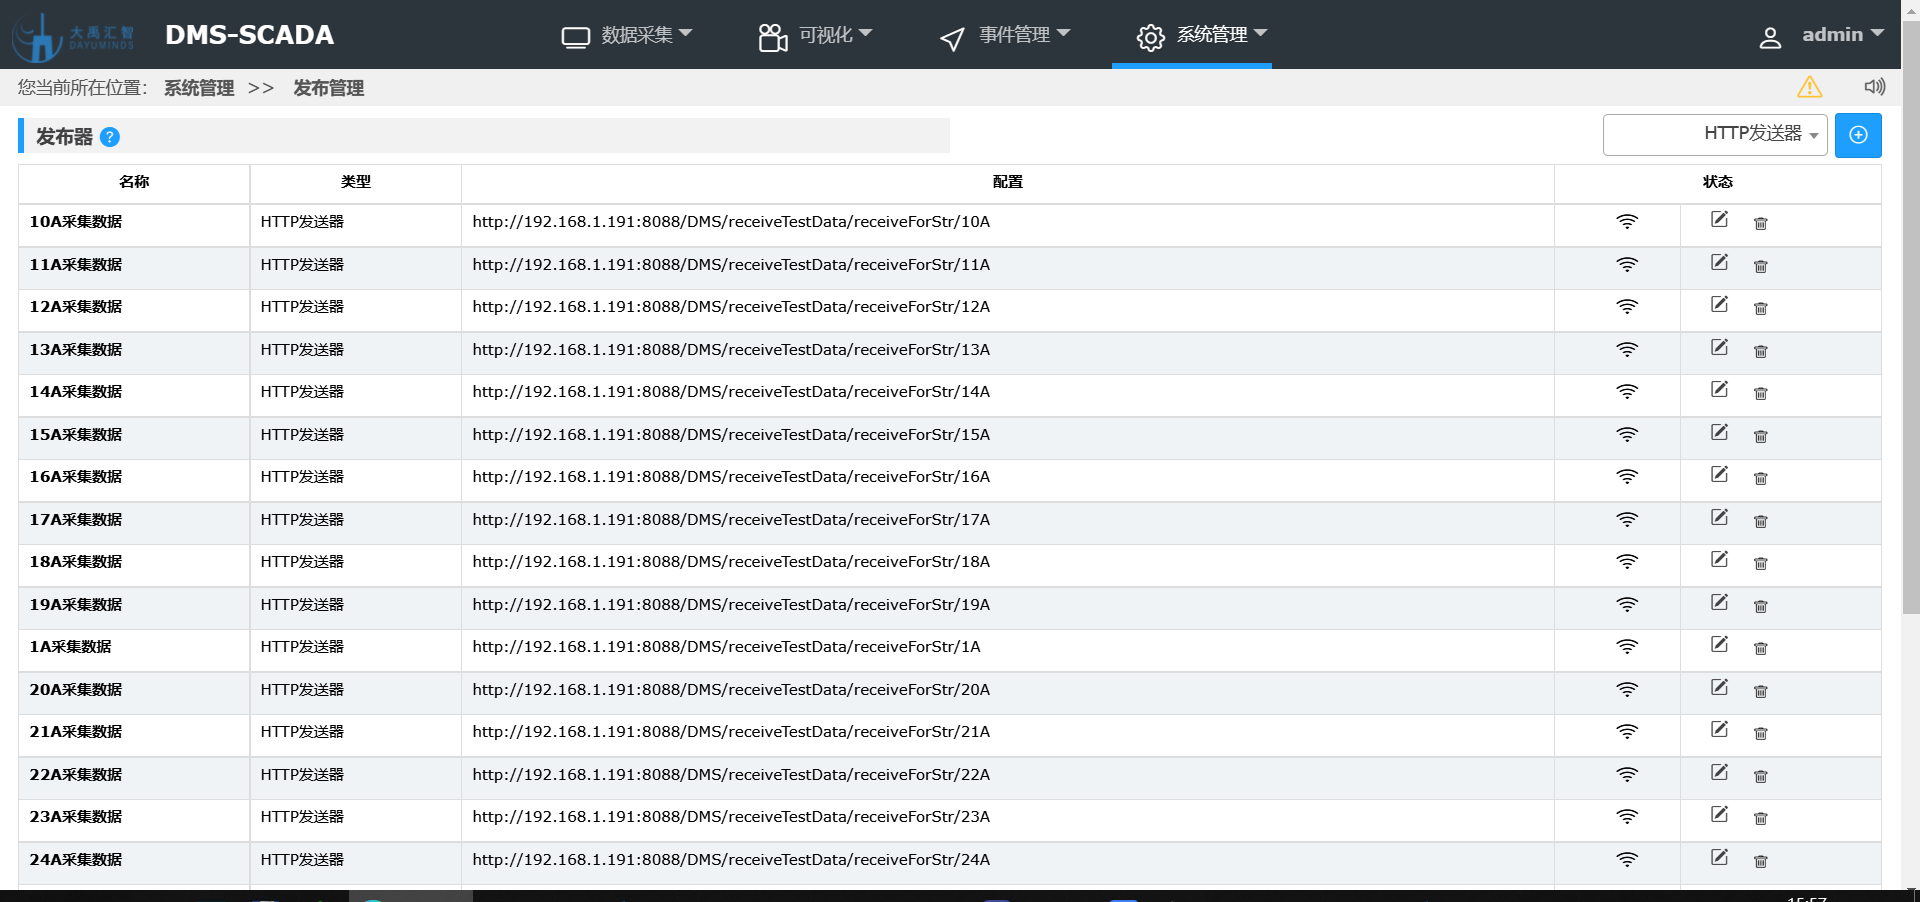Click the speaker sound icon

point(1874,87)
